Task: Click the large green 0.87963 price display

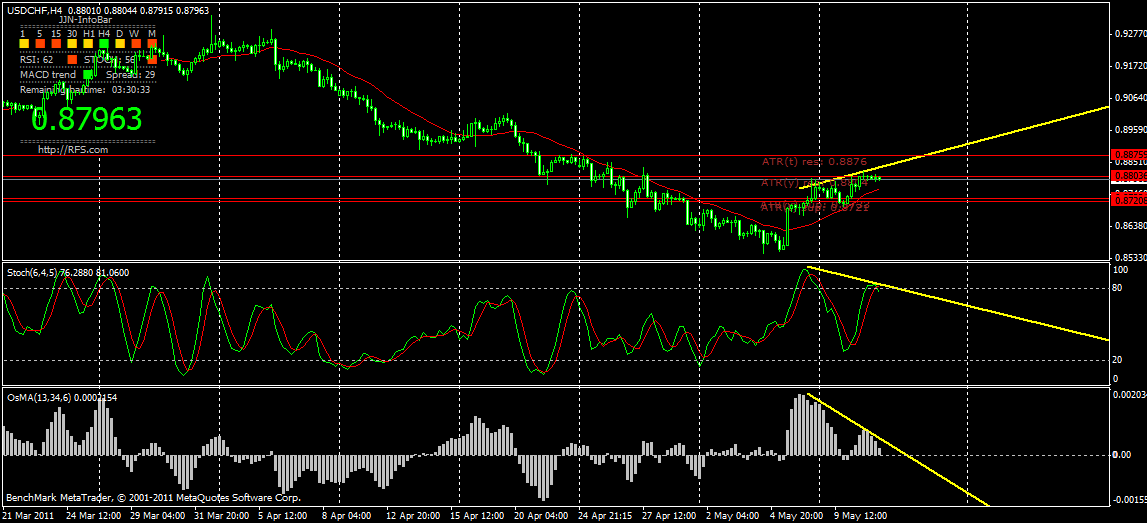Action: pos(86,119)
